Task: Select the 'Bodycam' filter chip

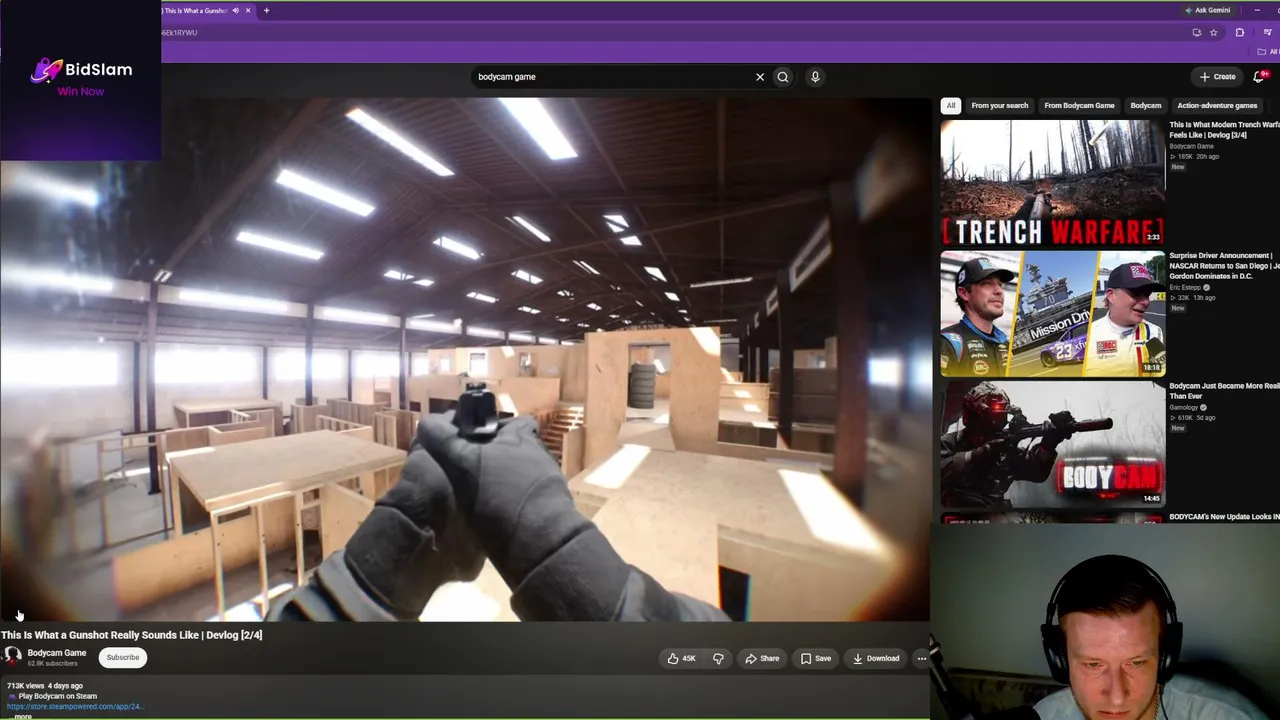Action: pyautogui.click(x=1146, y=105)
